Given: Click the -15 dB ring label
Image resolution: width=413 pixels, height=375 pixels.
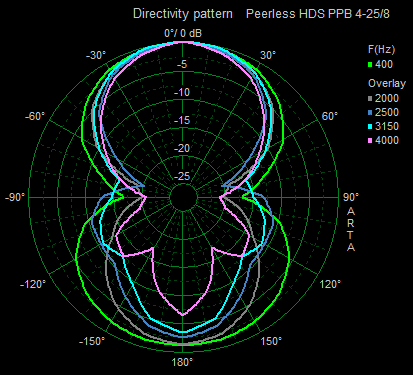Looking at the screenshot, I should coord(182,120).
